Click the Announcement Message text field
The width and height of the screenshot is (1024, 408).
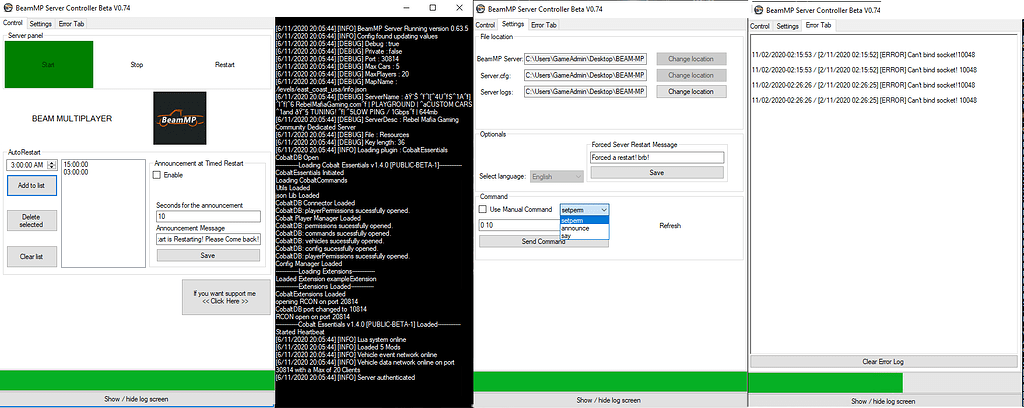tap(208, 239)
